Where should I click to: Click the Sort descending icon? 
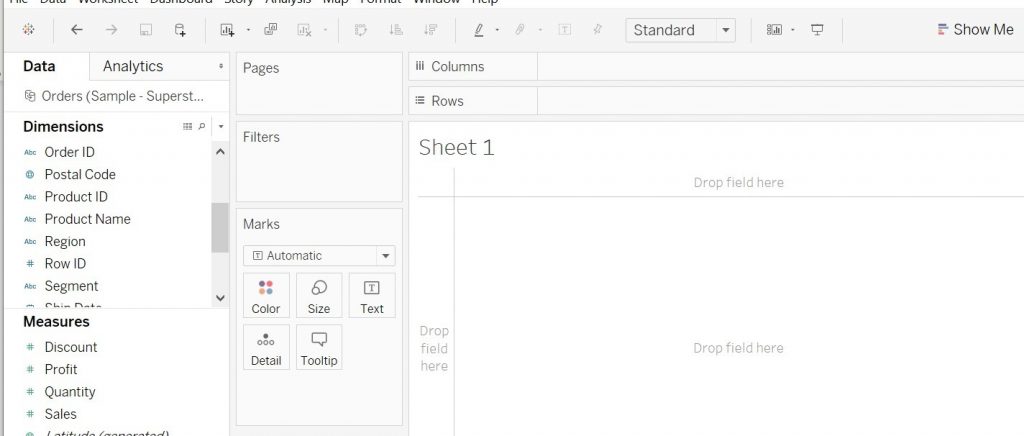click(430, 29)
